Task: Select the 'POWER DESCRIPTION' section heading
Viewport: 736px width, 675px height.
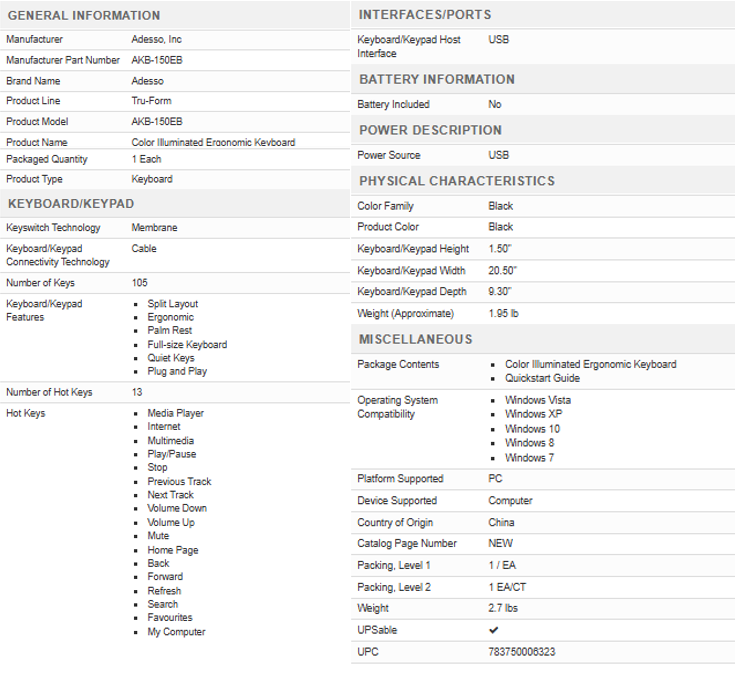Action: 430,130
